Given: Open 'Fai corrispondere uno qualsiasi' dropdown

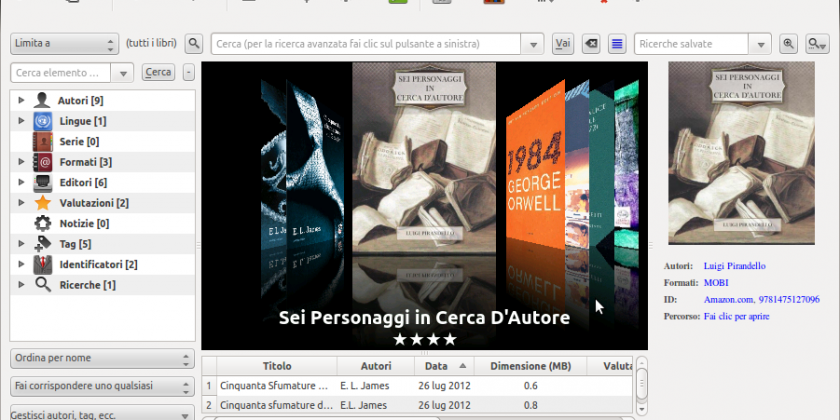Looking at the screenshot, I should coord(102,386).
